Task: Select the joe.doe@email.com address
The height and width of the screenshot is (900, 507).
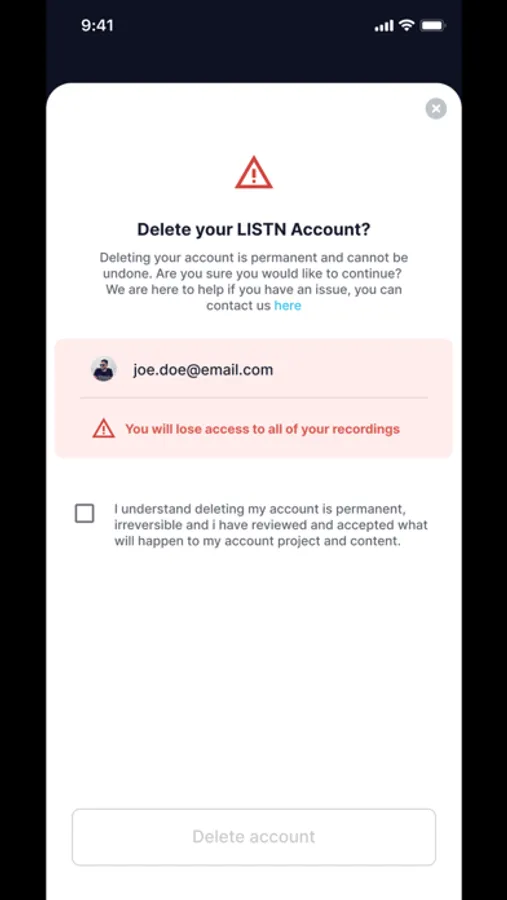Action: pos(203,370)
